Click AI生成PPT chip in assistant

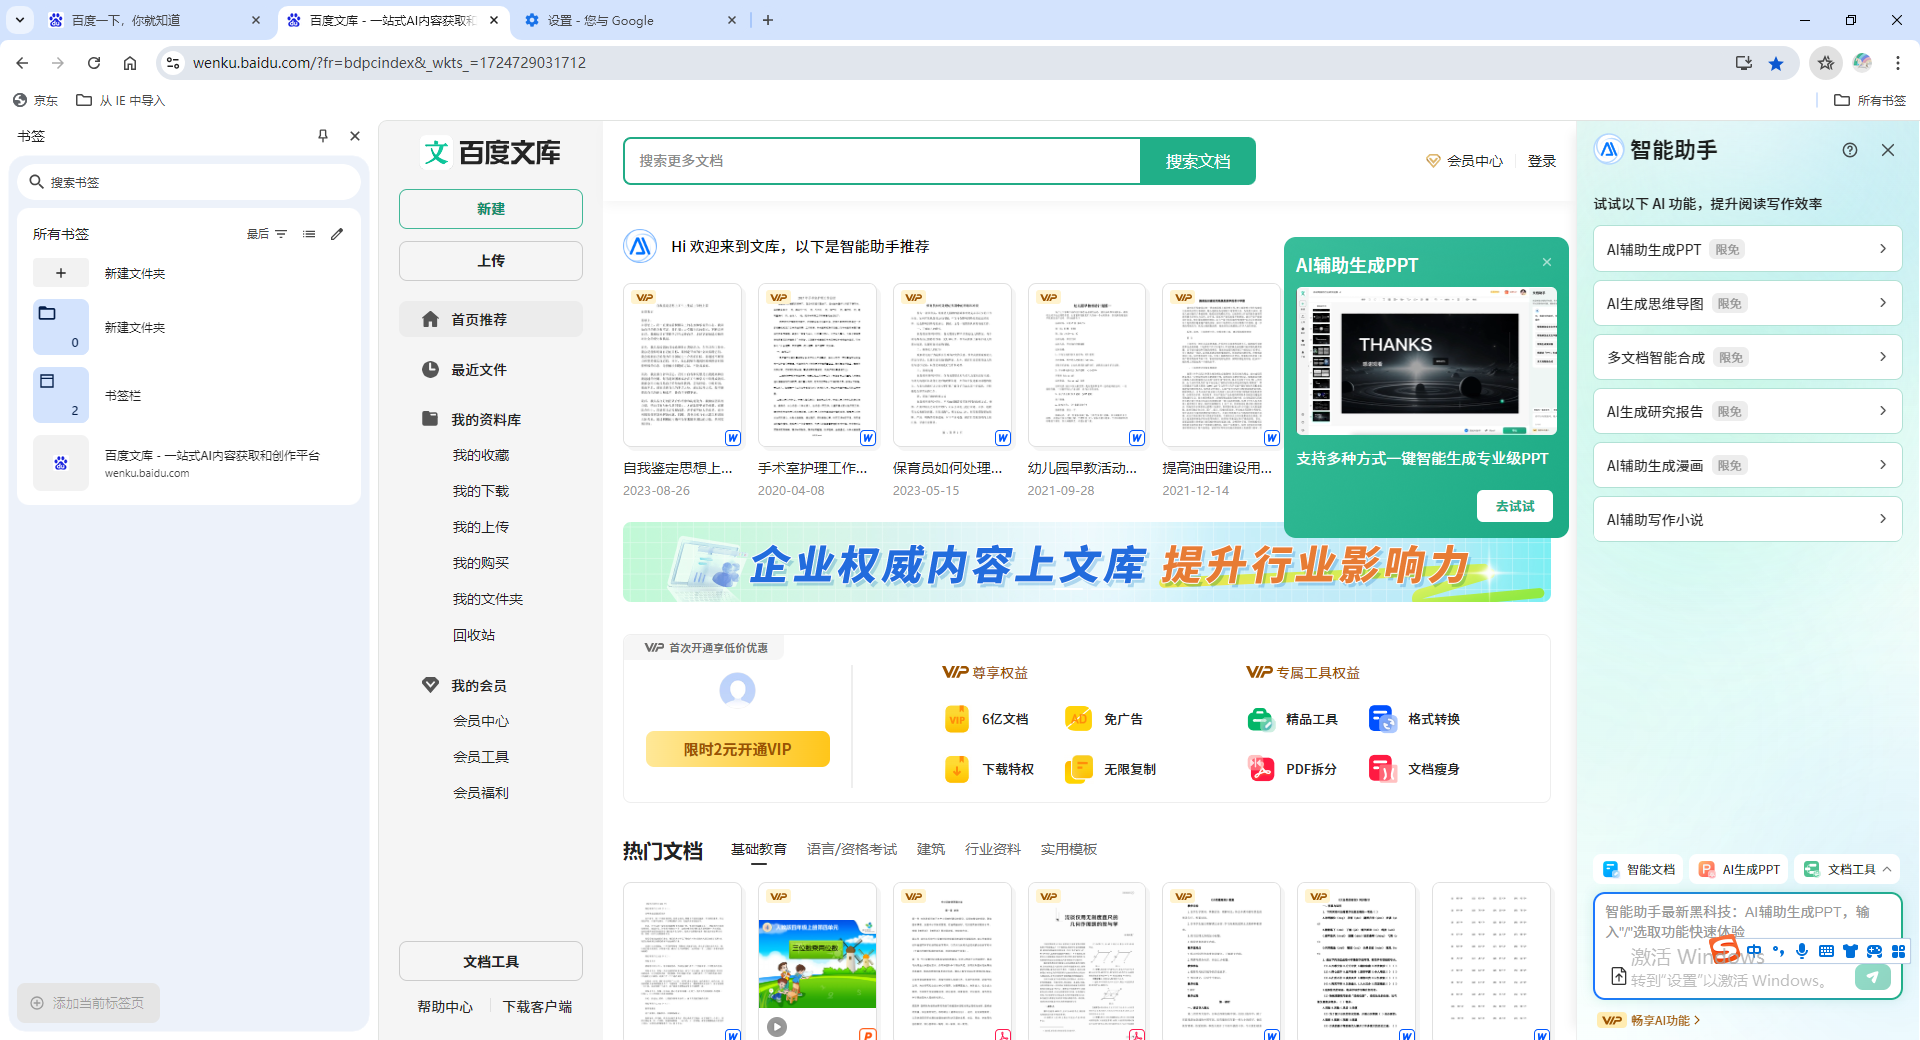pyautogui.click(x=1739, y=869)
